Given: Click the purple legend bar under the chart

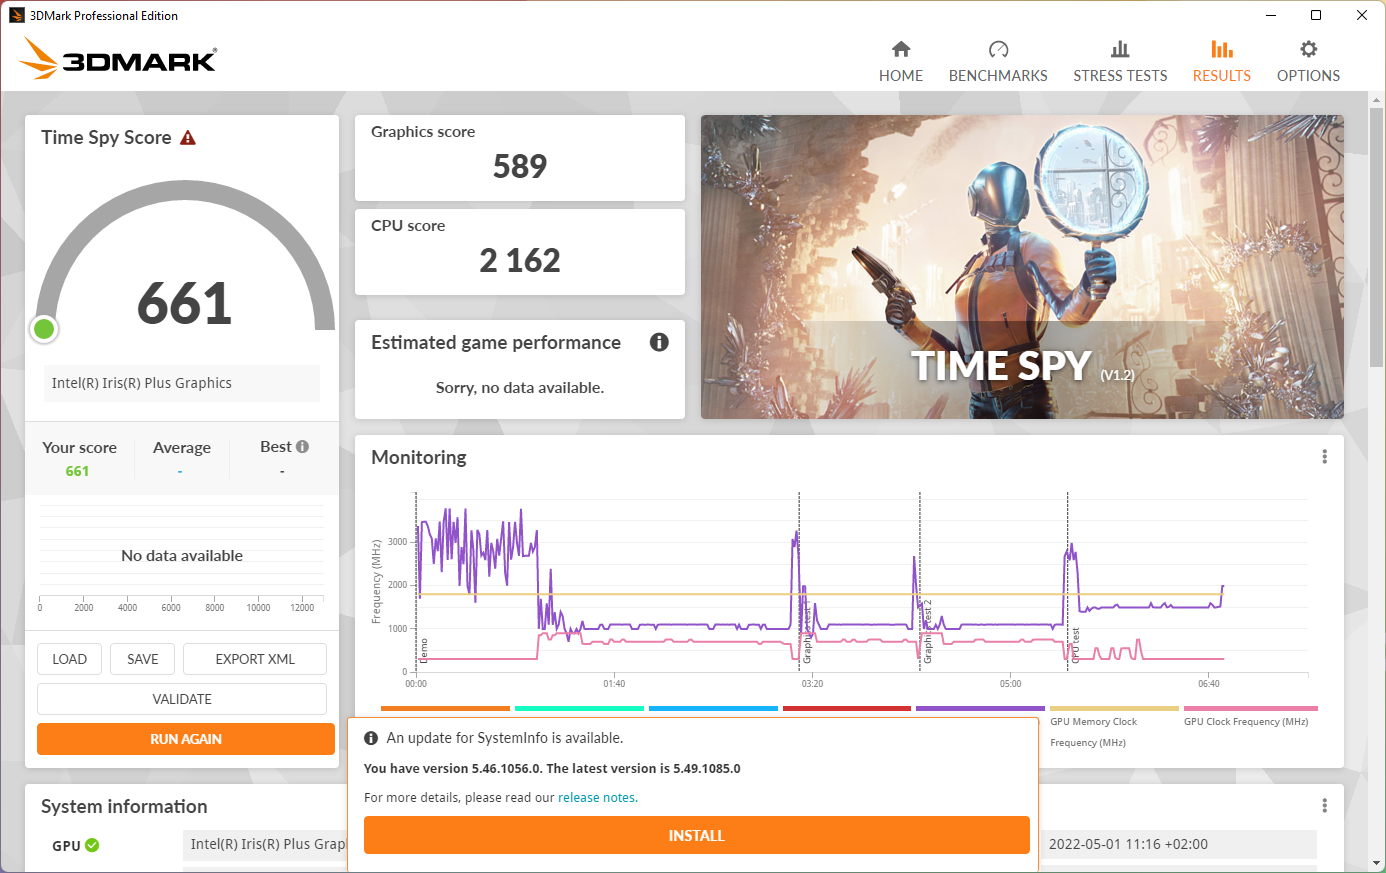Looking at the screenshot, I should [980, 708].
